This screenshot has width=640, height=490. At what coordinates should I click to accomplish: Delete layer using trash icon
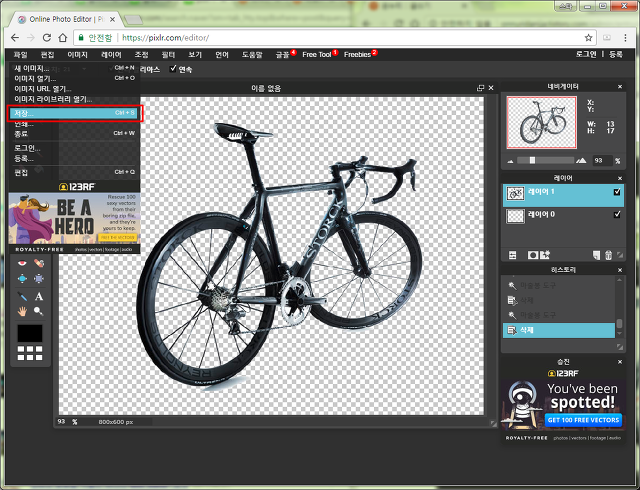tap(608, 255)
